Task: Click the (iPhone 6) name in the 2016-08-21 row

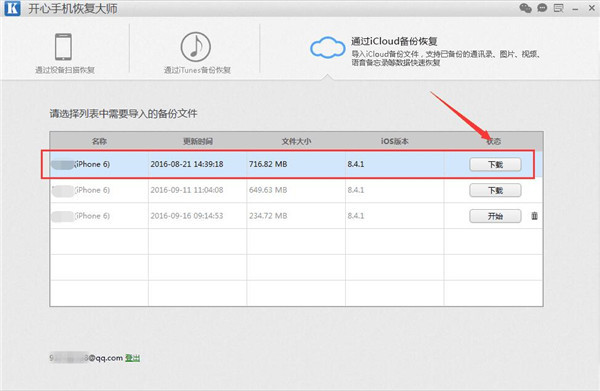Action: 92,164
